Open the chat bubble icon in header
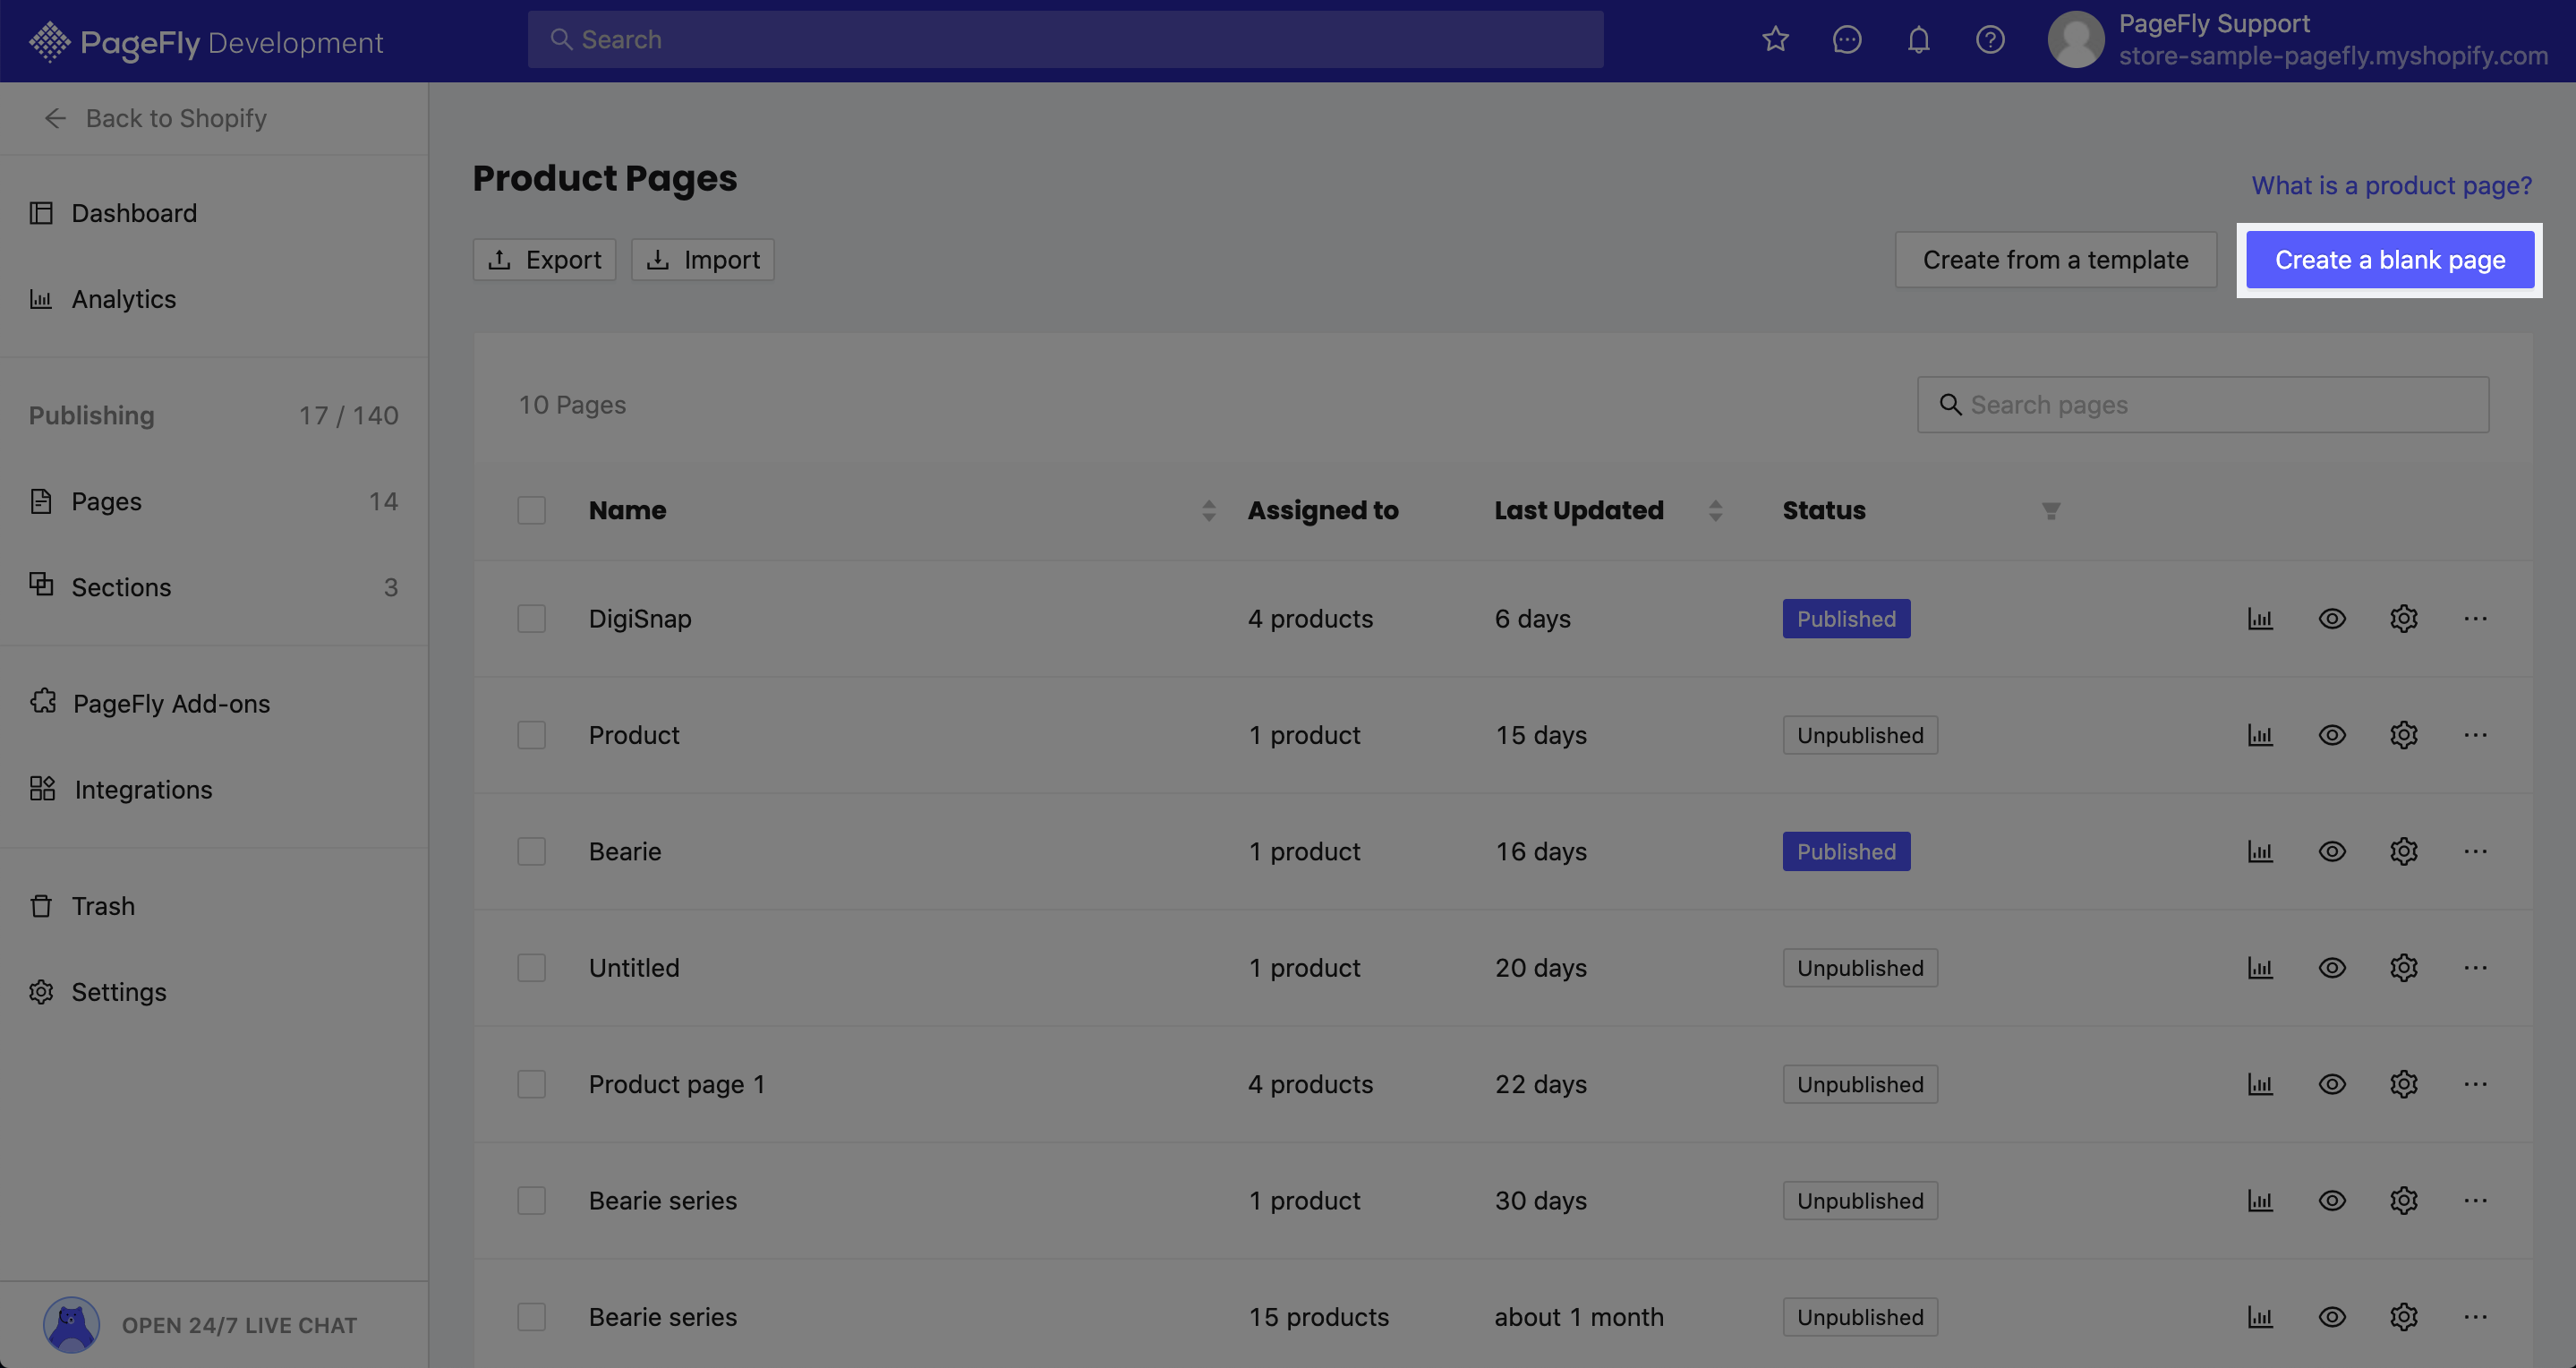Screen dimensions: 2576x1368 pyautogui.click(x=1846, y=39)
